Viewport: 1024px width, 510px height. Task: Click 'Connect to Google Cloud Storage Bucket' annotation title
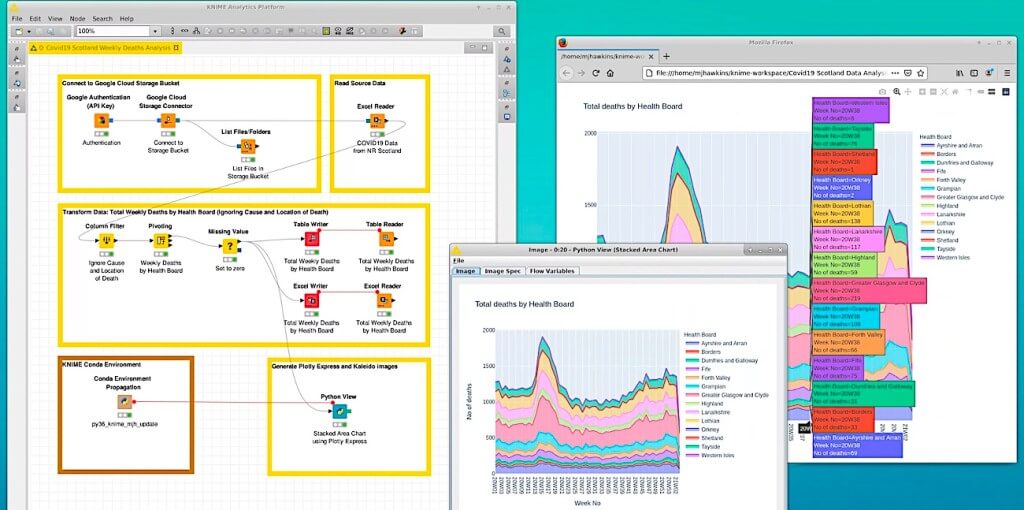click(121, 84)
